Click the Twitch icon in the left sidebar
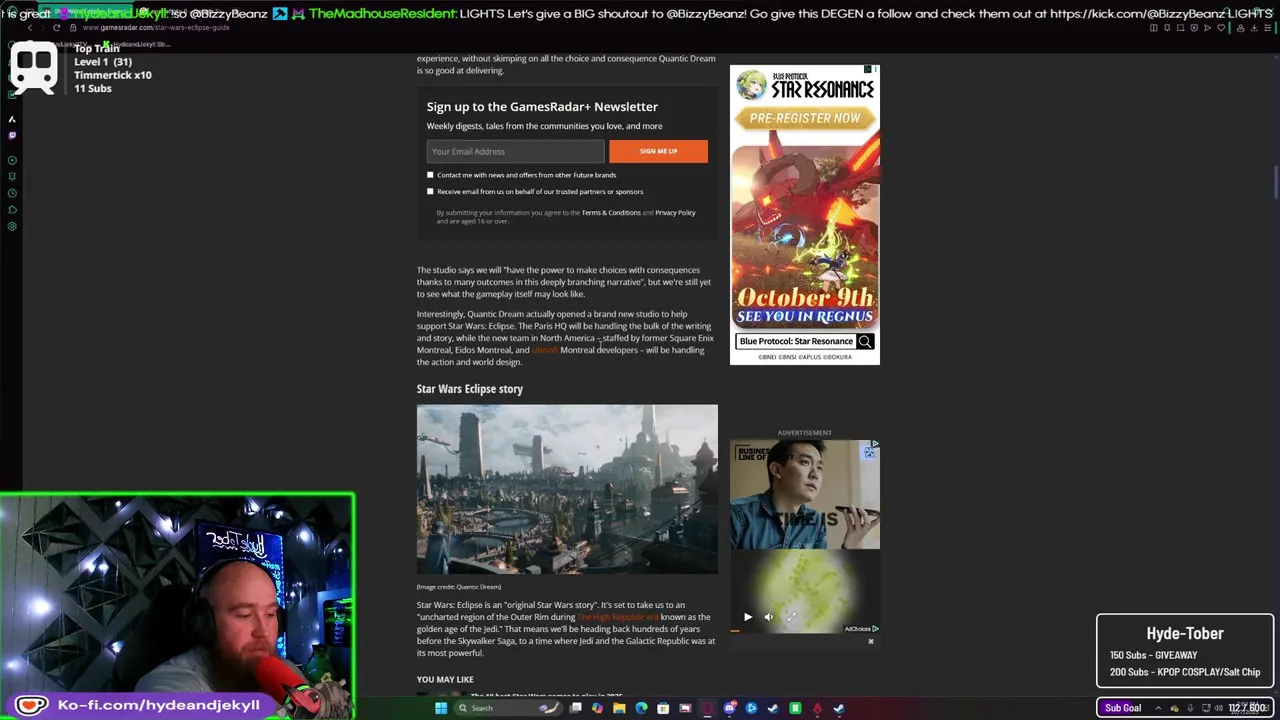 point(12,136)
